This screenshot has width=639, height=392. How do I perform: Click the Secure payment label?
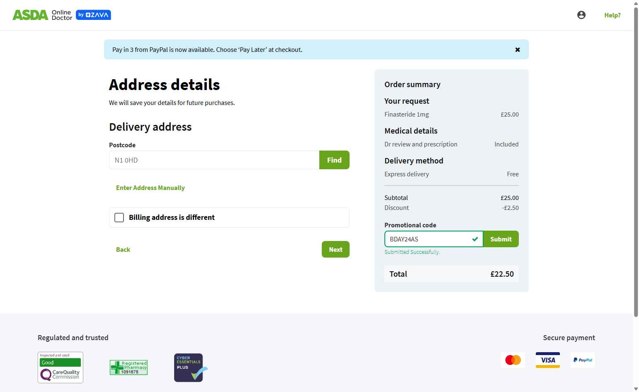569,338
